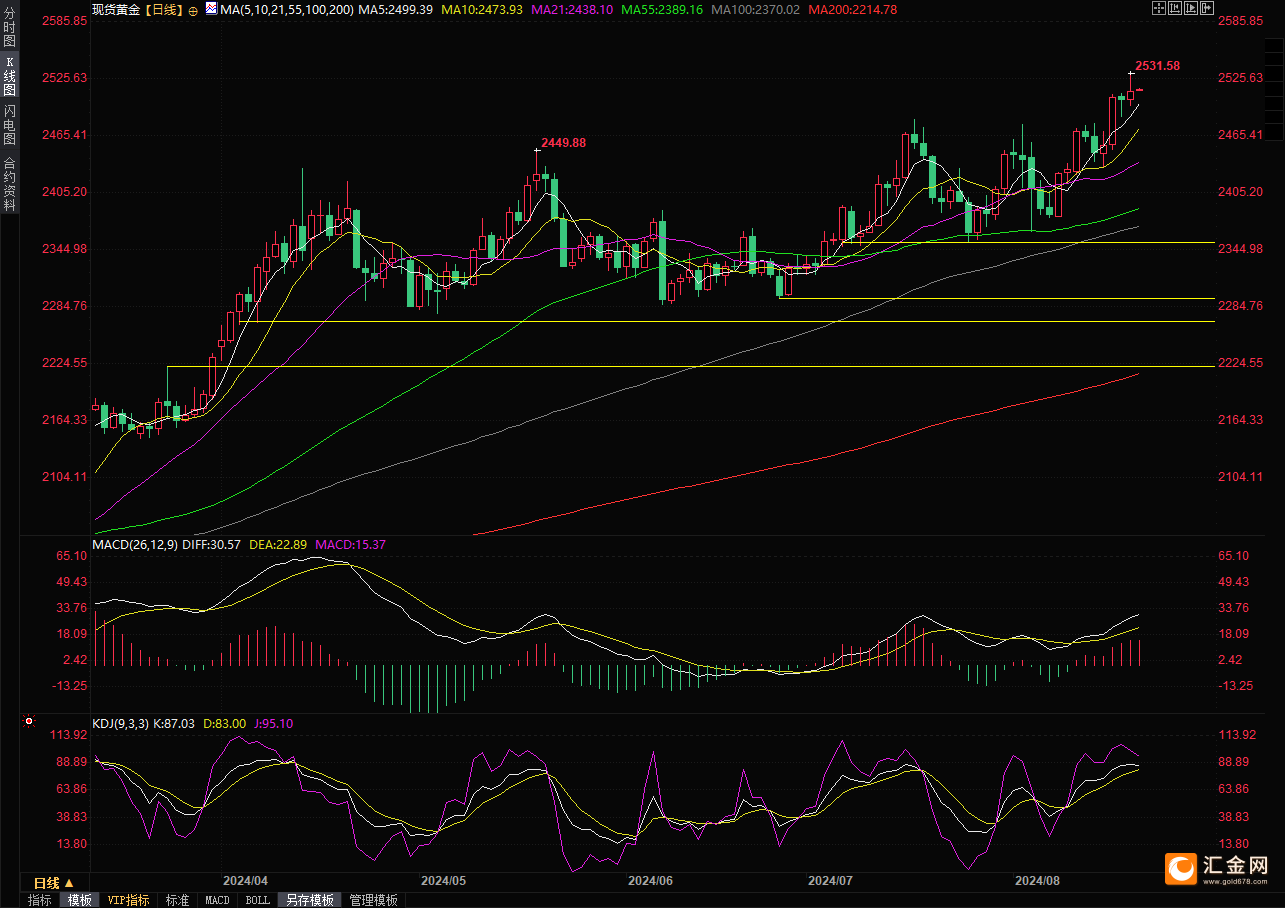The image size is (1285, 908).
Task: Switch to 分时图 side tab
Action: pos(9,28)
